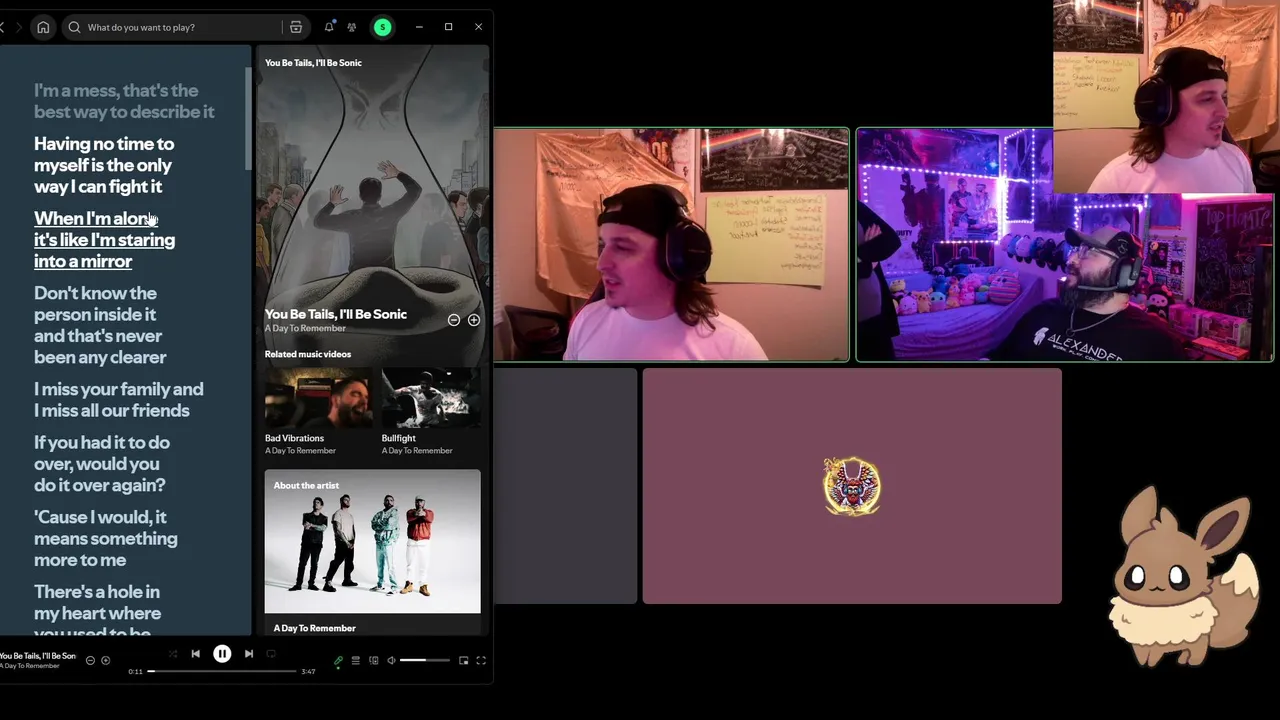Toggle the lyrics microphone button
The height and width of the screenshot is (720, 1280).
click(x=338, y=661)
